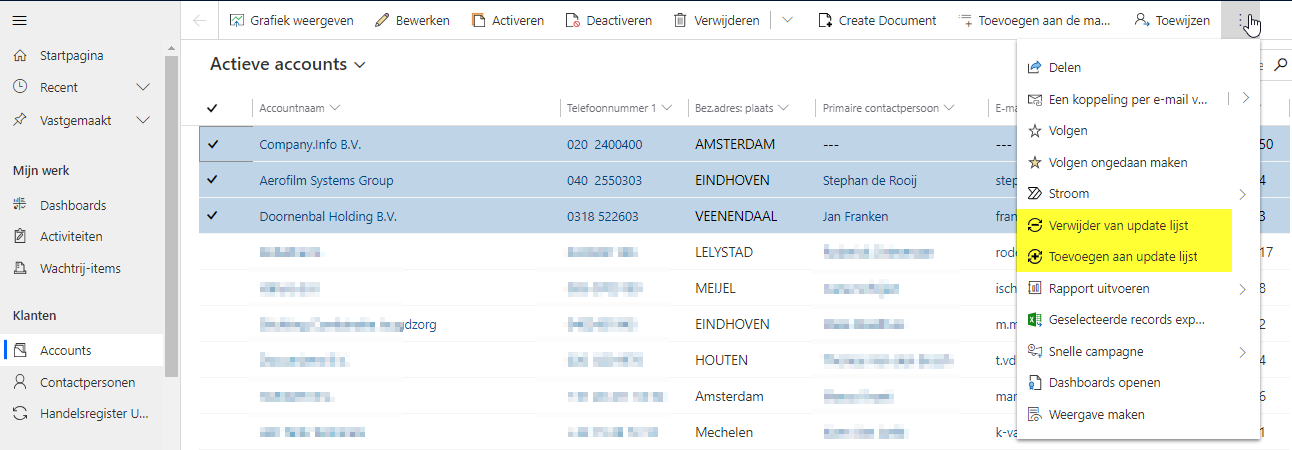Viewport: 1292px width, 450px height.
Task: Sort by Accountnaam column header
Action: click(x=292, y=108)
